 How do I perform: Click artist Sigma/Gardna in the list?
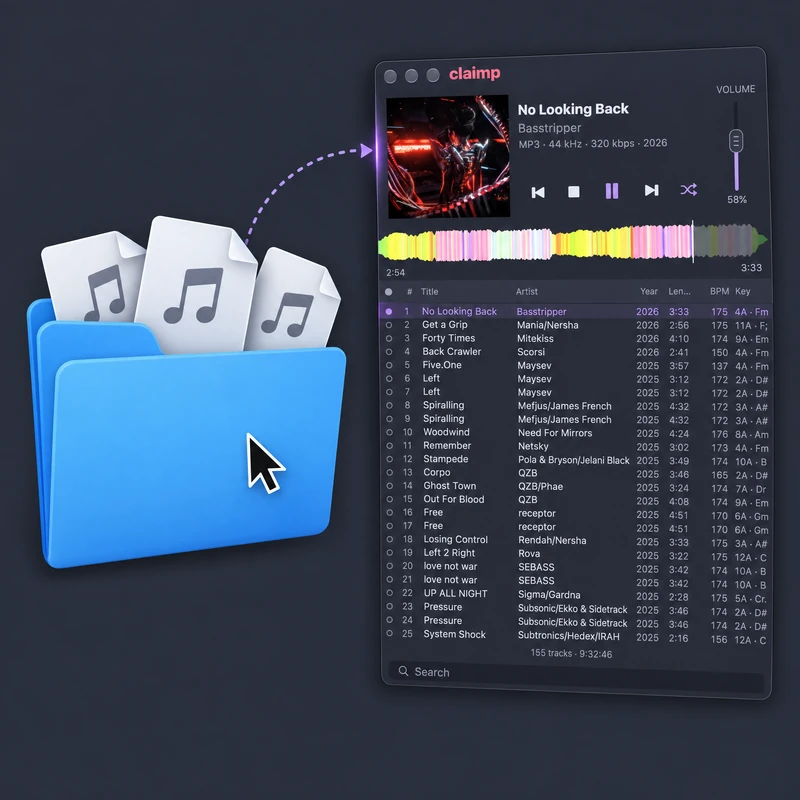tap(549, 595)
